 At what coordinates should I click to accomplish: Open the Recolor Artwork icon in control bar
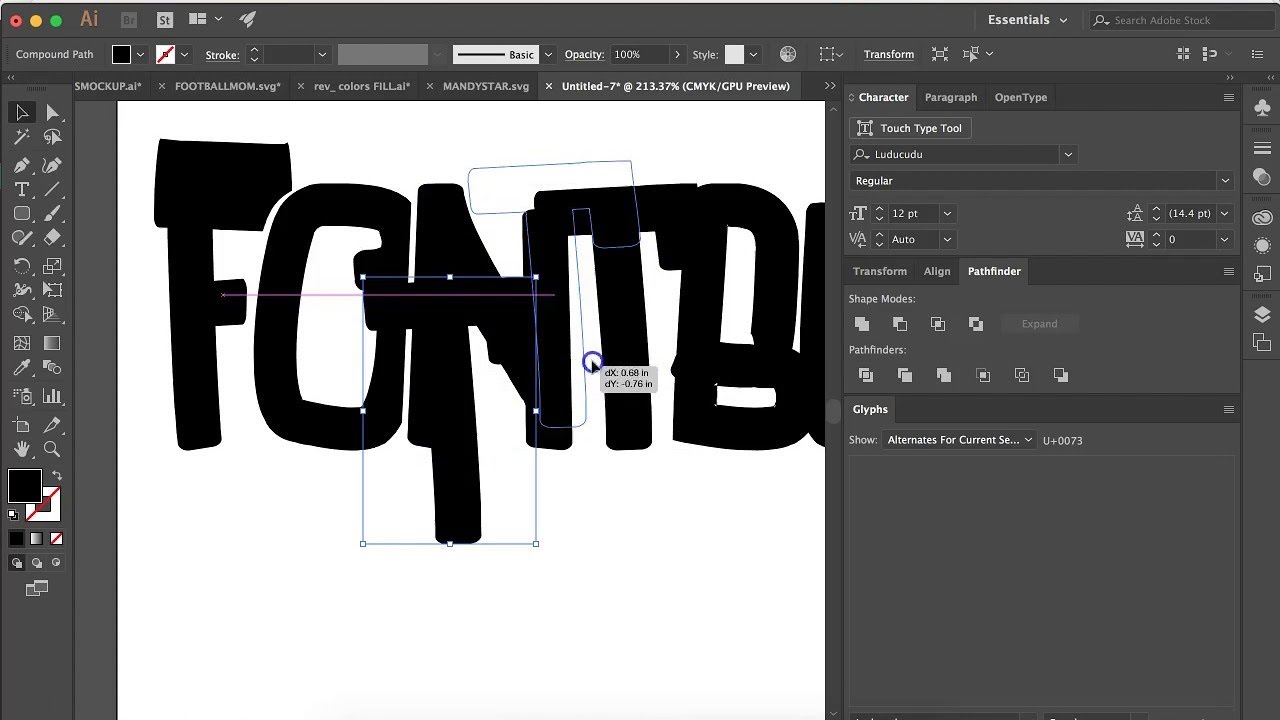coord(788,54)
